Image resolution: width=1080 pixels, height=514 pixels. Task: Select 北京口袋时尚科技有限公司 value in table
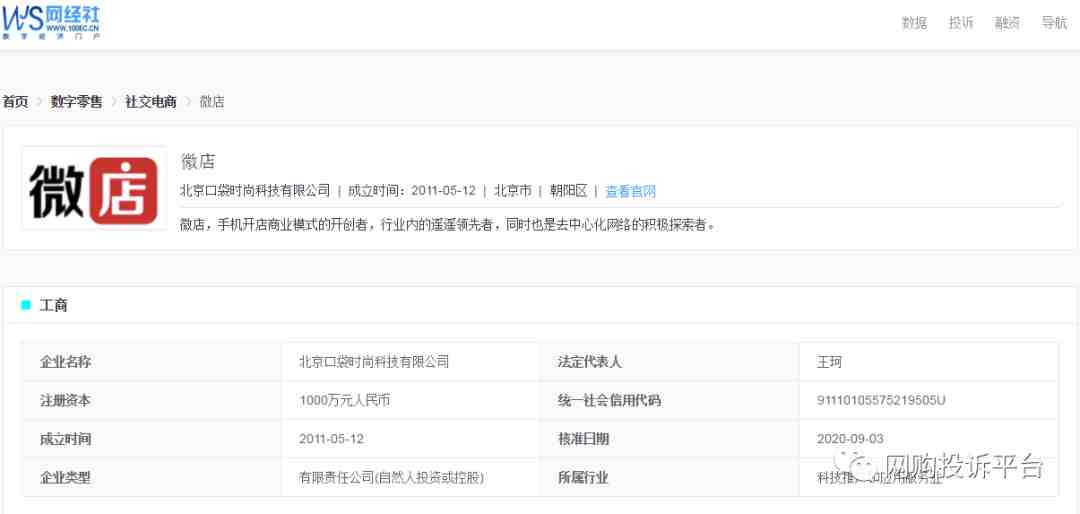coord(374,362)
